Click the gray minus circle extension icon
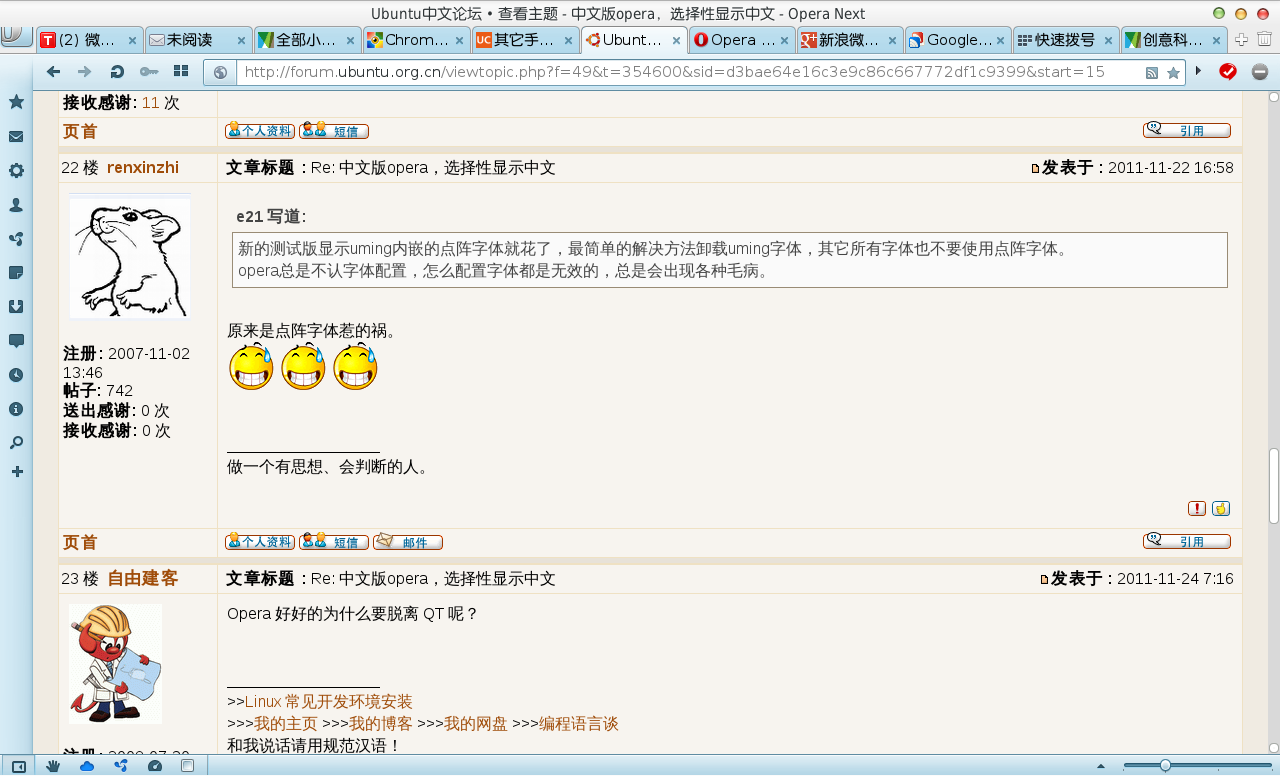 (1260, 72)
